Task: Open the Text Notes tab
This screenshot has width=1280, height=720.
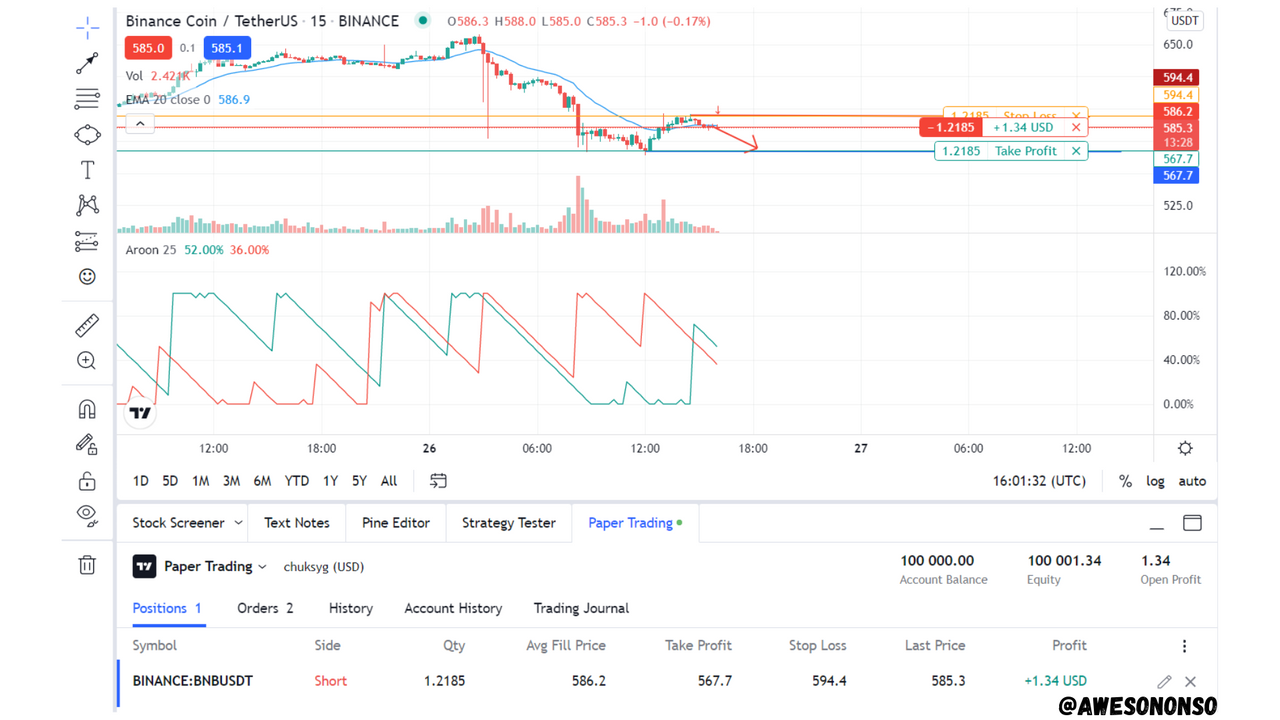Action: pos(297,523)
